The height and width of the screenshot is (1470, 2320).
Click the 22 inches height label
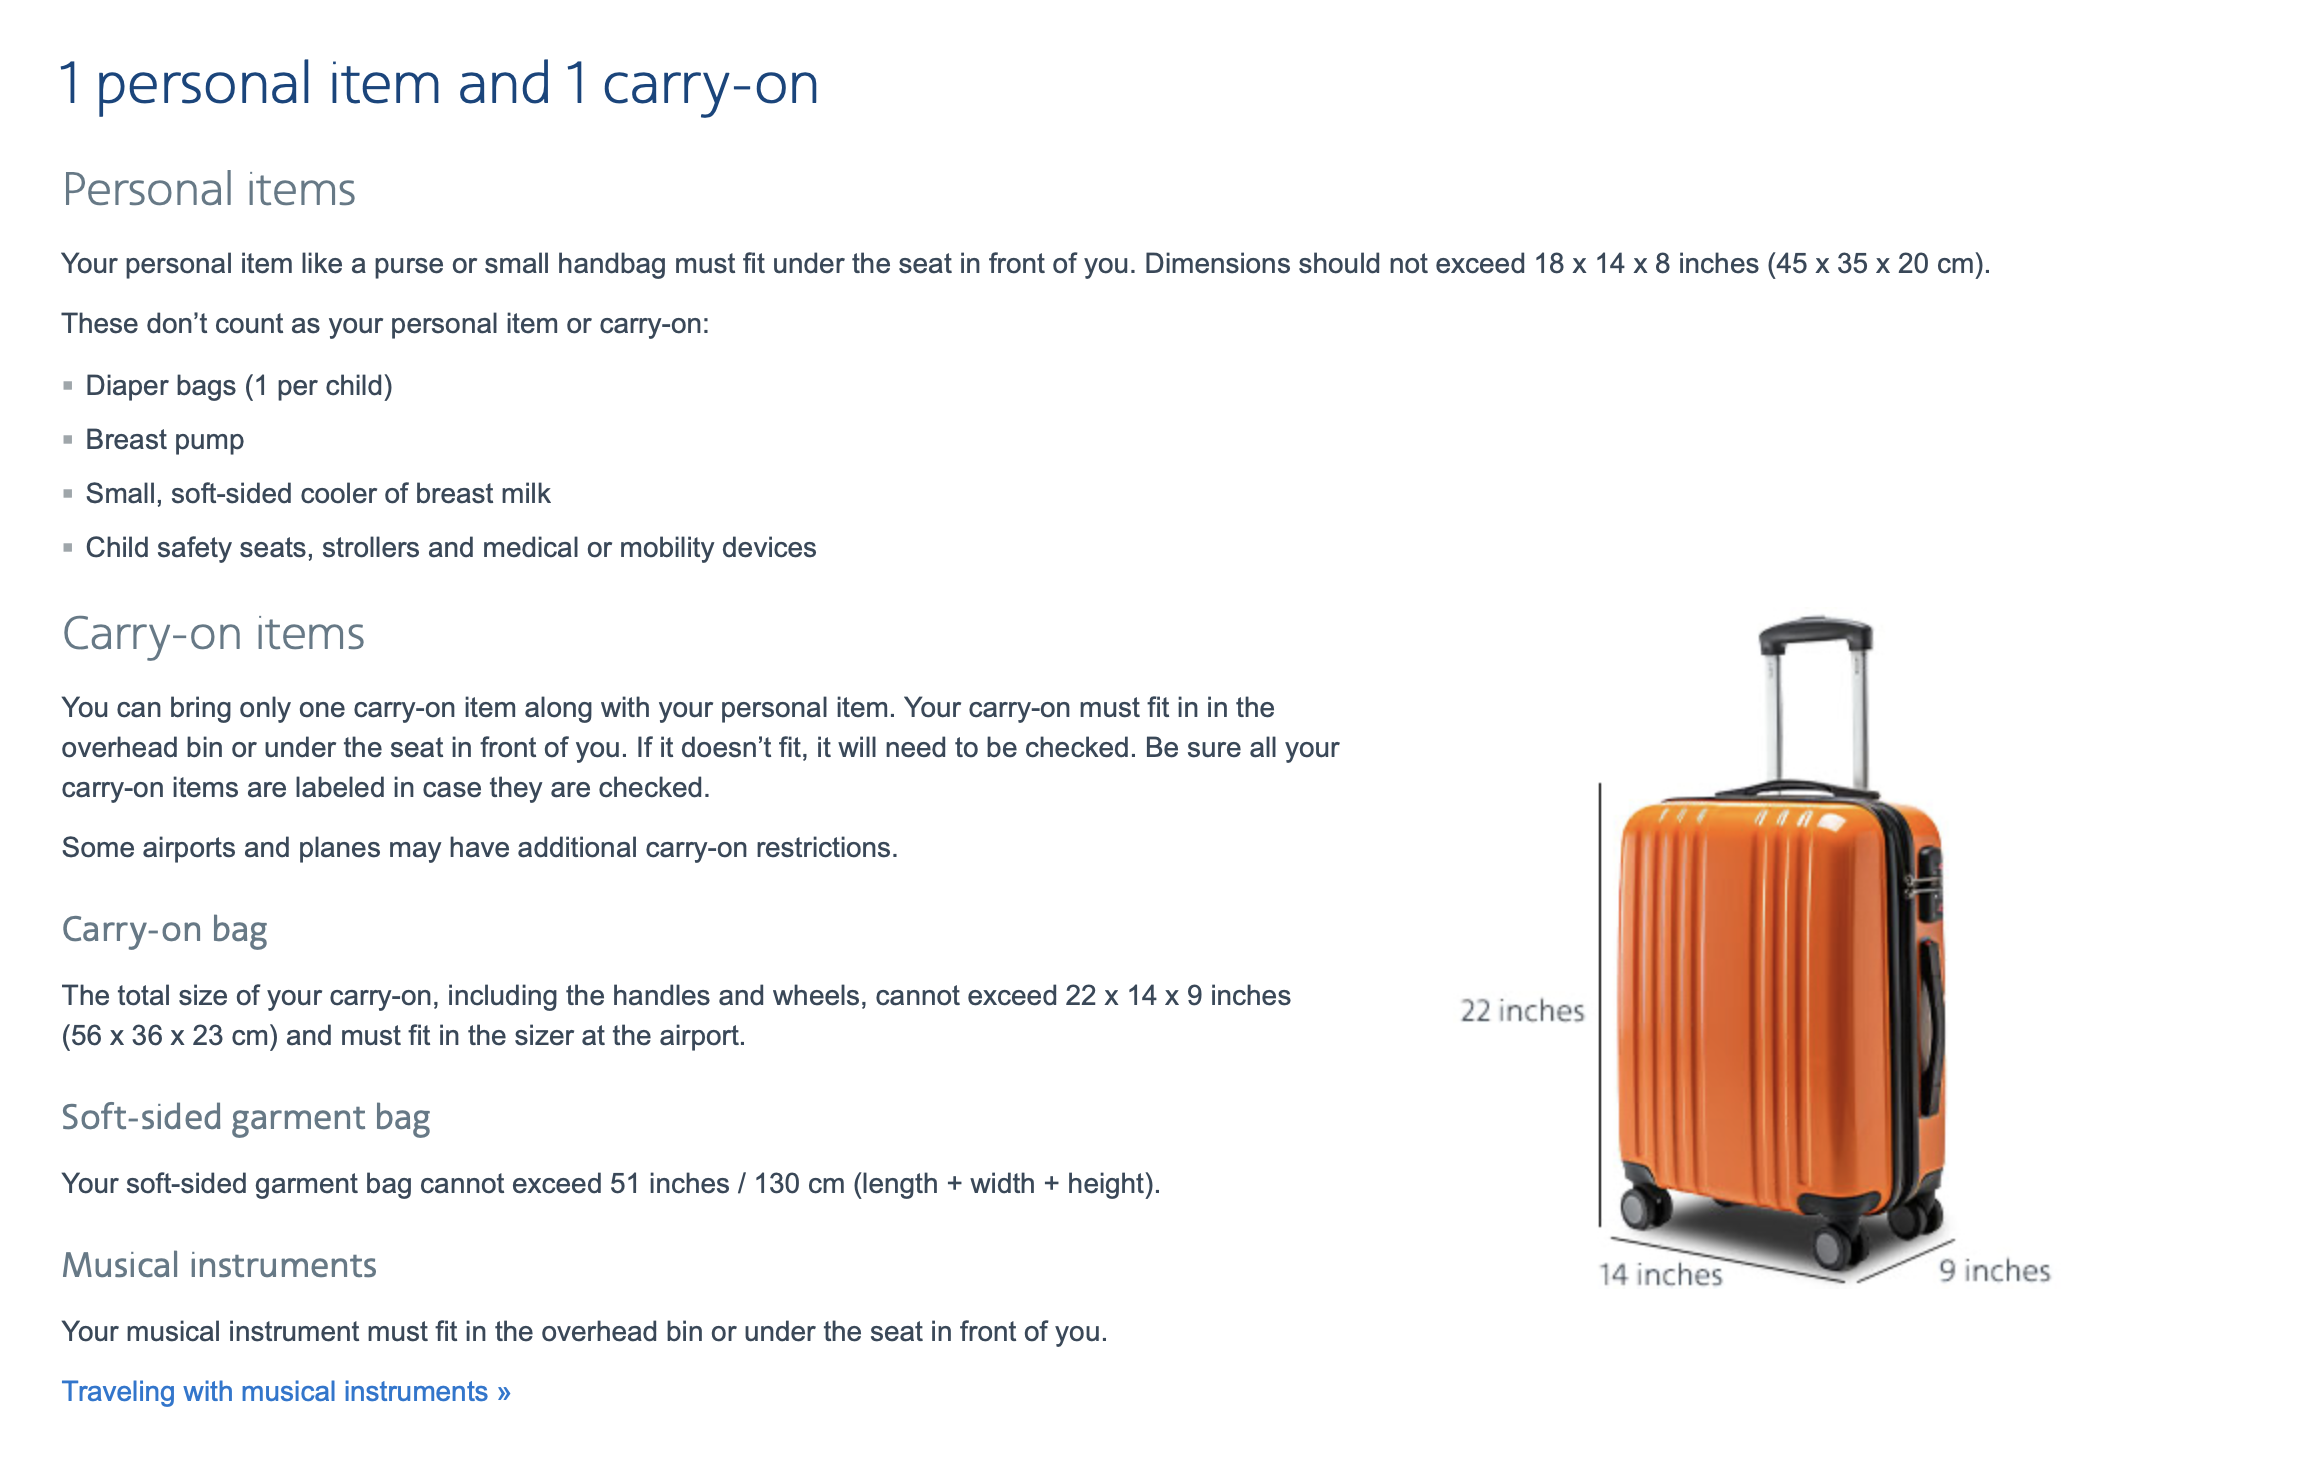[x=1522, y=1011]
